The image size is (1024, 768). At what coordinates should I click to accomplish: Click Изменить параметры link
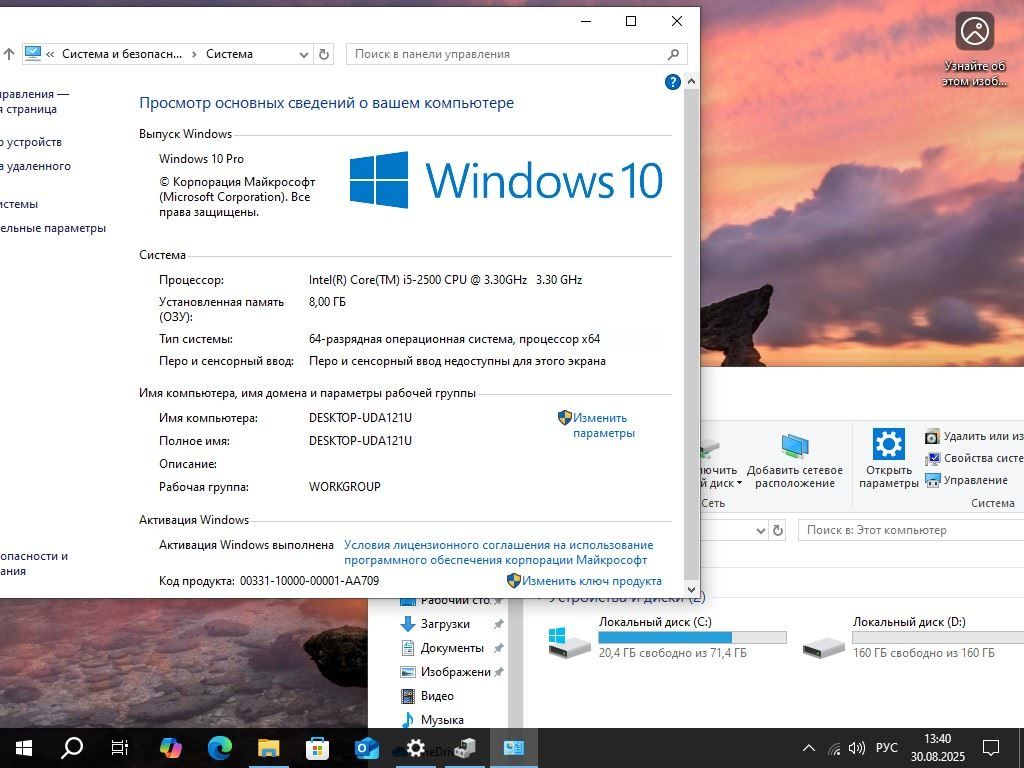(603, 426)
